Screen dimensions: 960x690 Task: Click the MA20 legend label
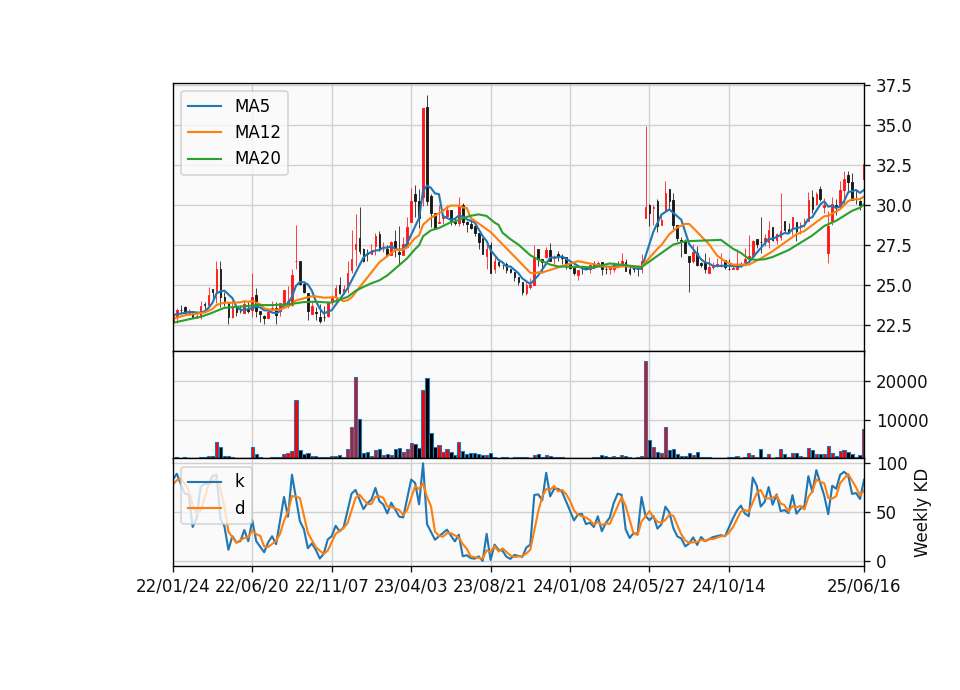pos(258,158)
